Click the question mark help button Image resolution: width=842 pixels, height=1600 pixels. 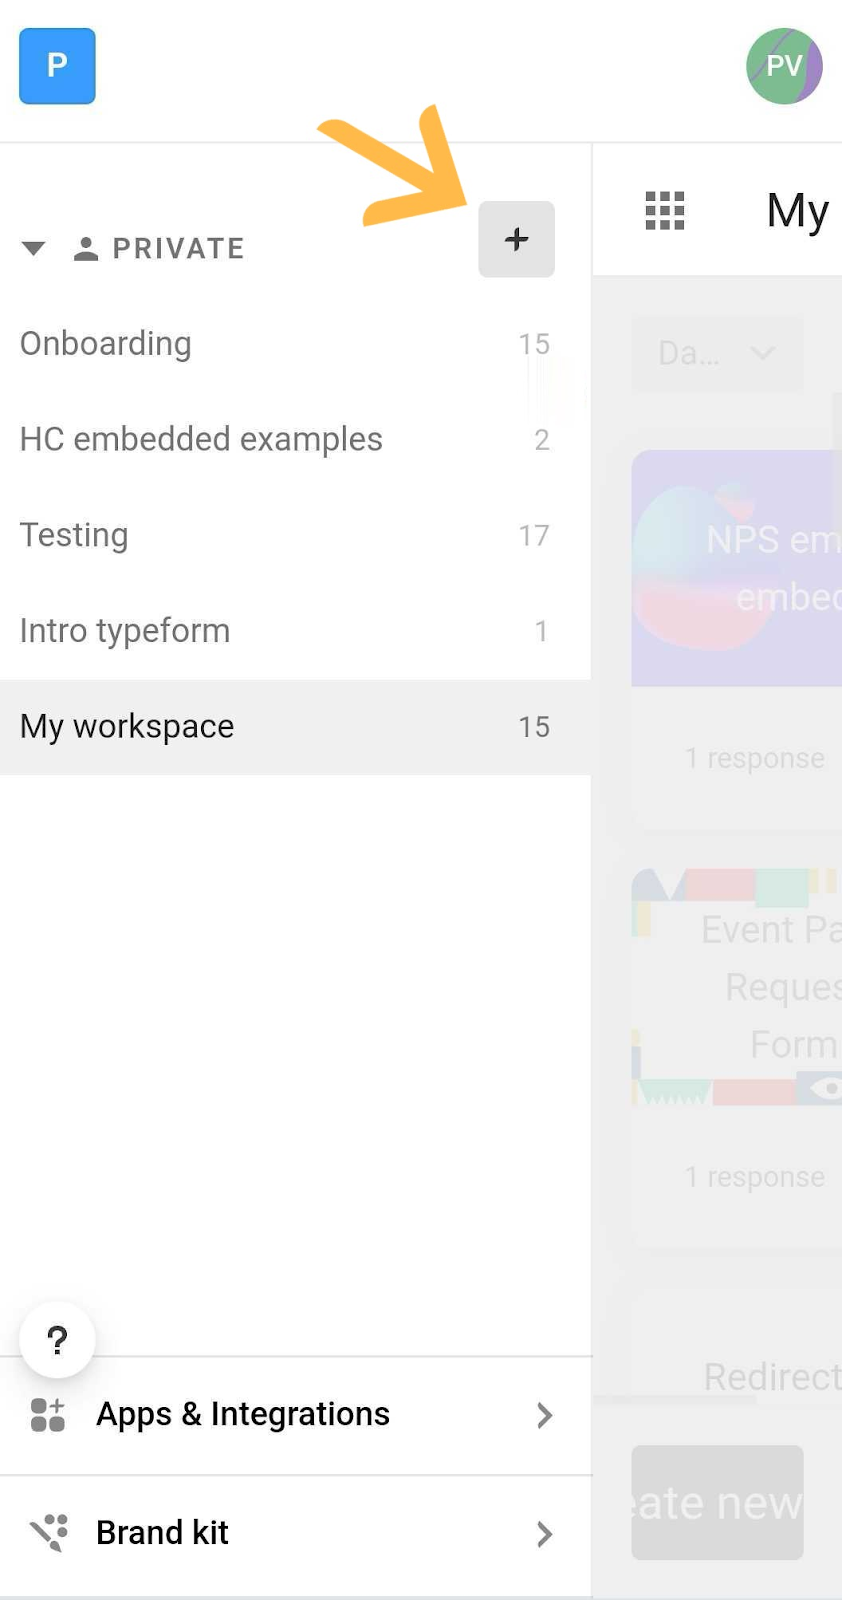point(57,1339)
